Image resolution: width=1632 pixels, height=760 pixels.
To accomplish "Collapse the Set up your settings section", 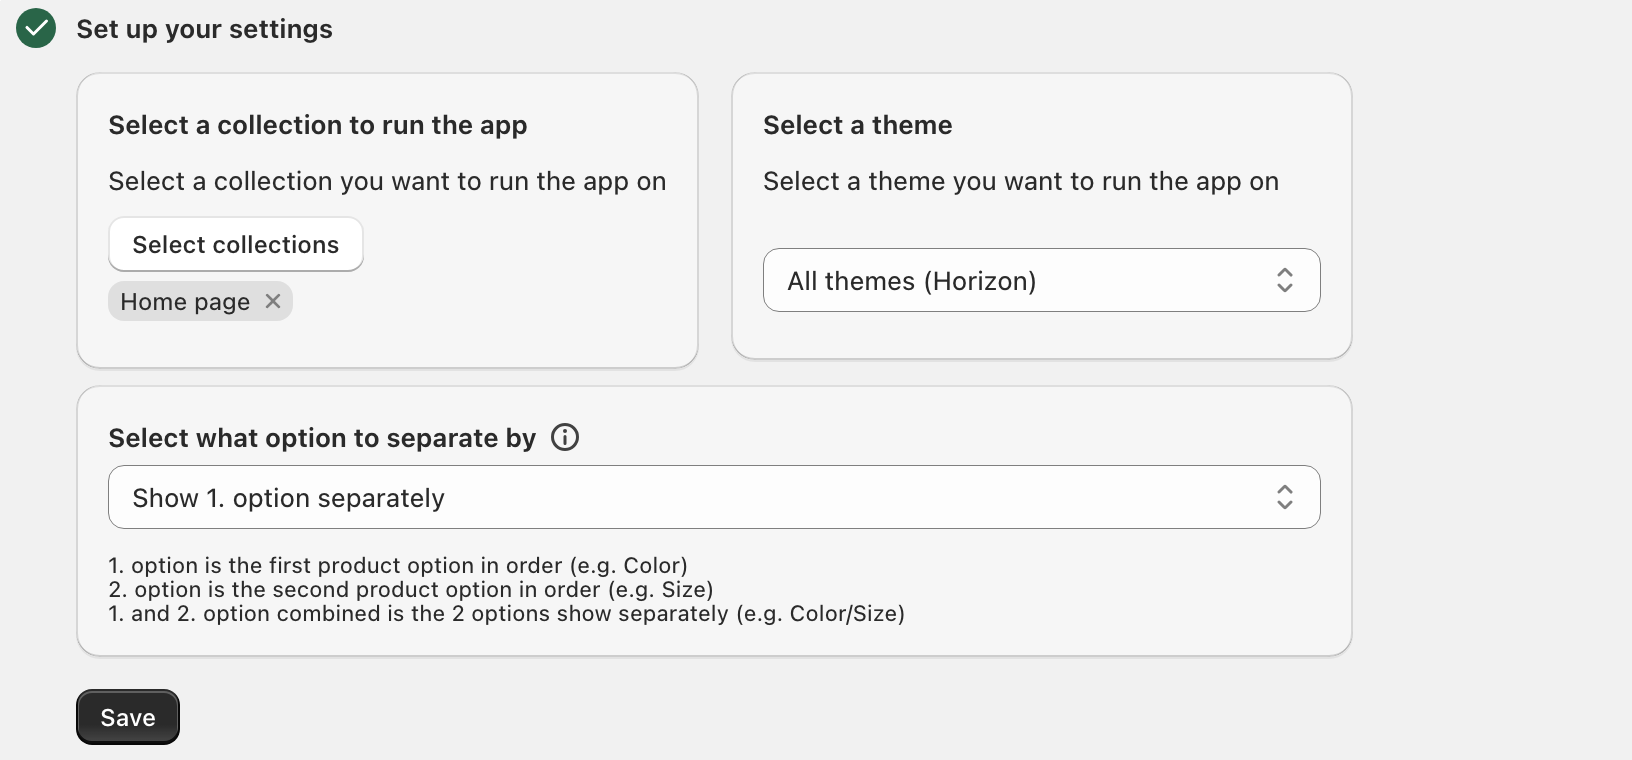I will [x=204, y=29].
